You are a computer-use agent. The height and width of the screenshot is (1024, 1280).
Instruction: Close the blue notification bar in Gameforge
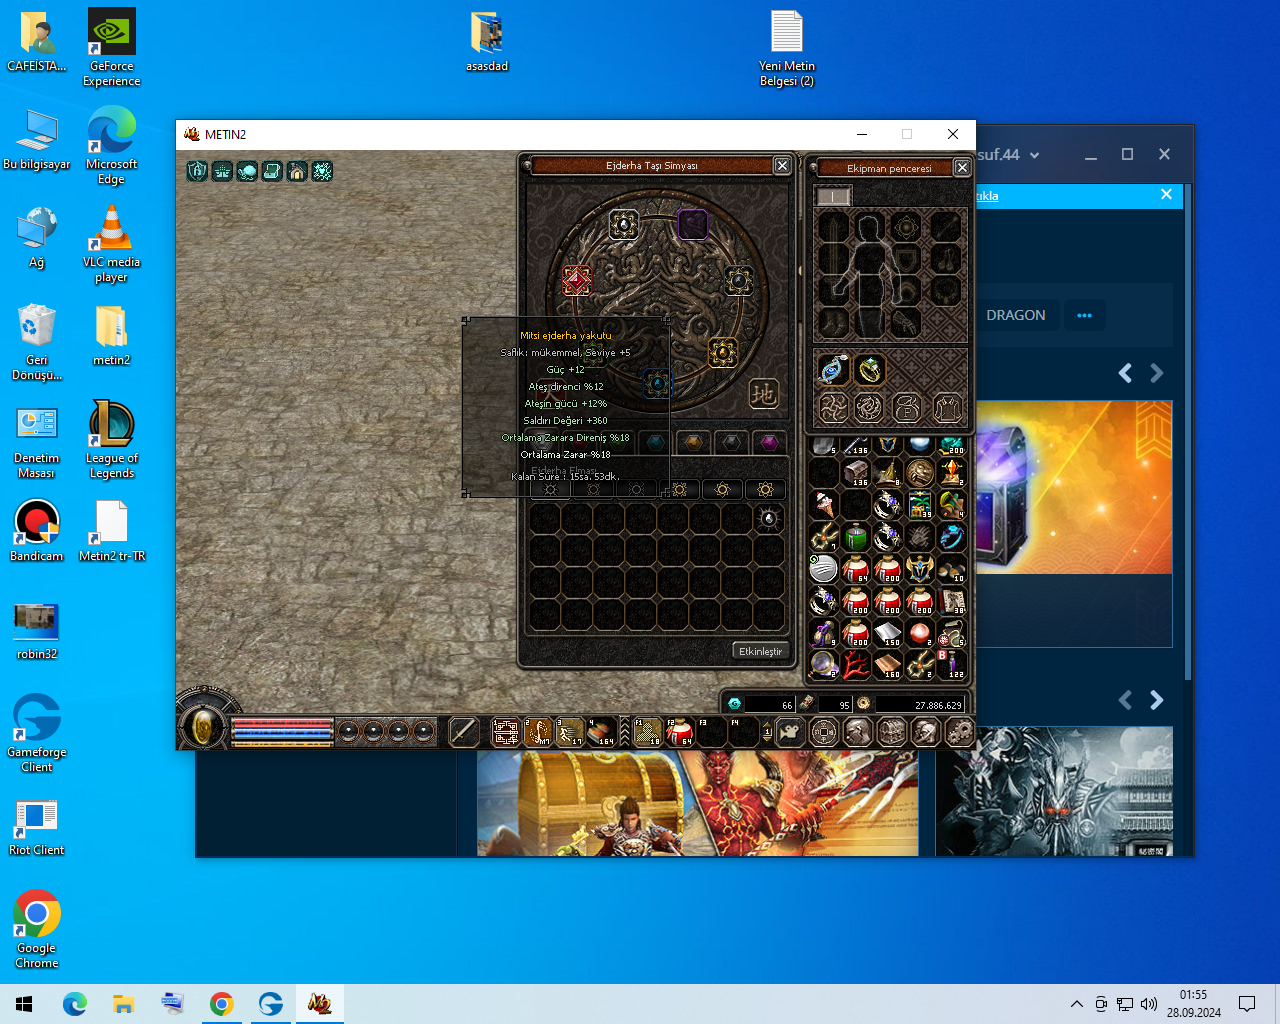tap(1166, 195)
